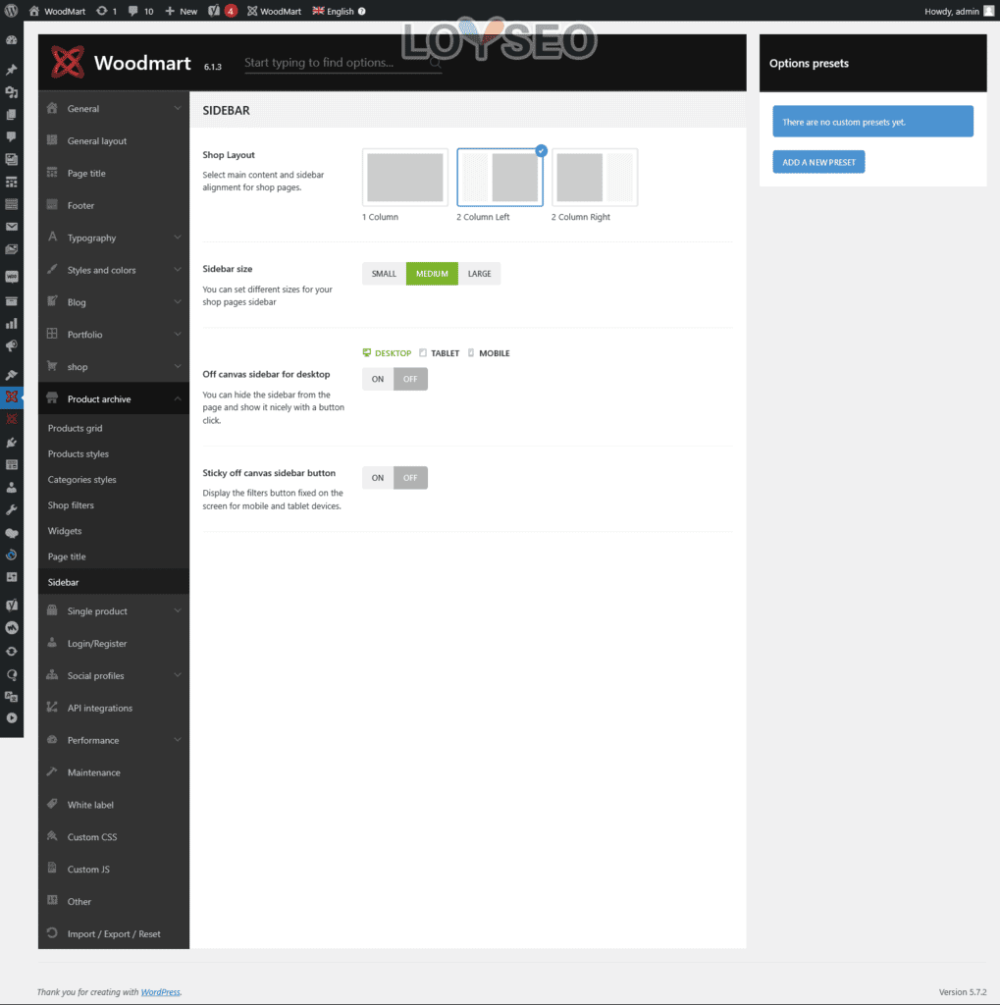Focus the options search field
1000x1005 pixels.
(x=343, y=63)
